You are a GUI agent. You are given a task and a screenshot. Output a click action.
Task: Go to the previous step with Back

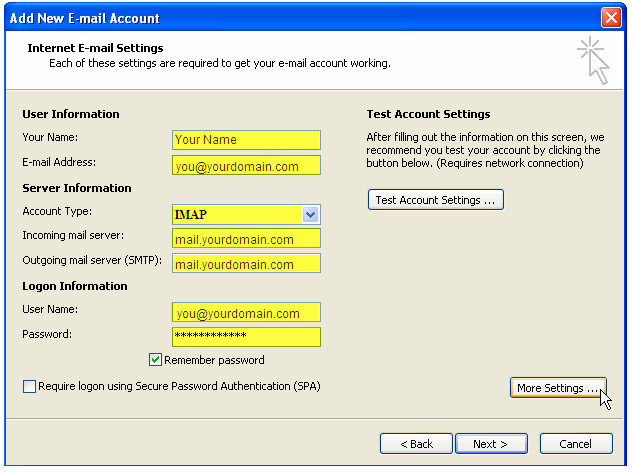[x=416, y=443]
